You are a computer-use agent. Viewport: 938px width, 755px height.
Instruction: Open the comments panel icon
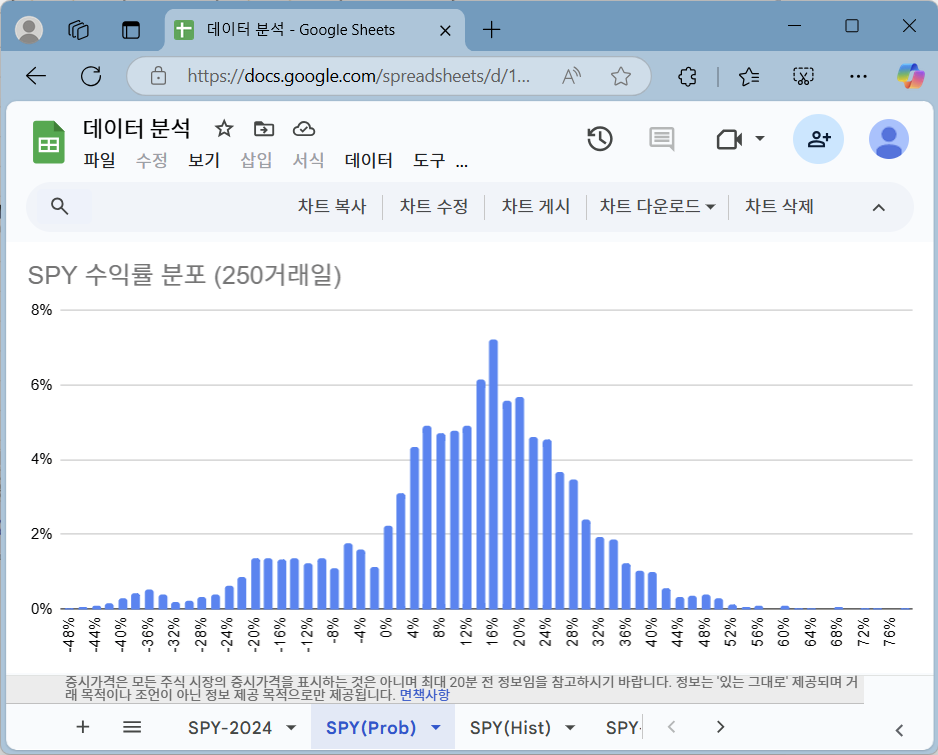(662, 139)
